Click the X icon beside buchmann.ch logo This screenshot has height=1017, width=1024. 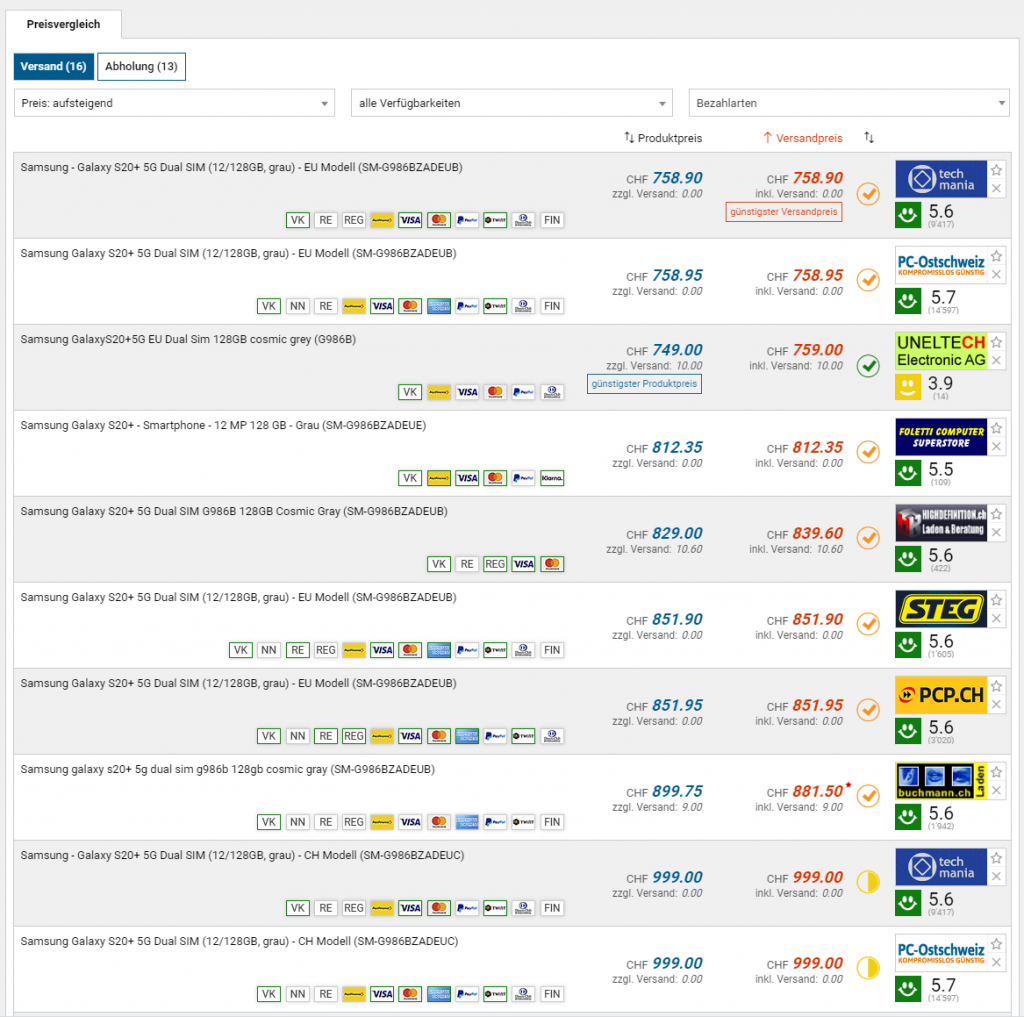point(996,791)
